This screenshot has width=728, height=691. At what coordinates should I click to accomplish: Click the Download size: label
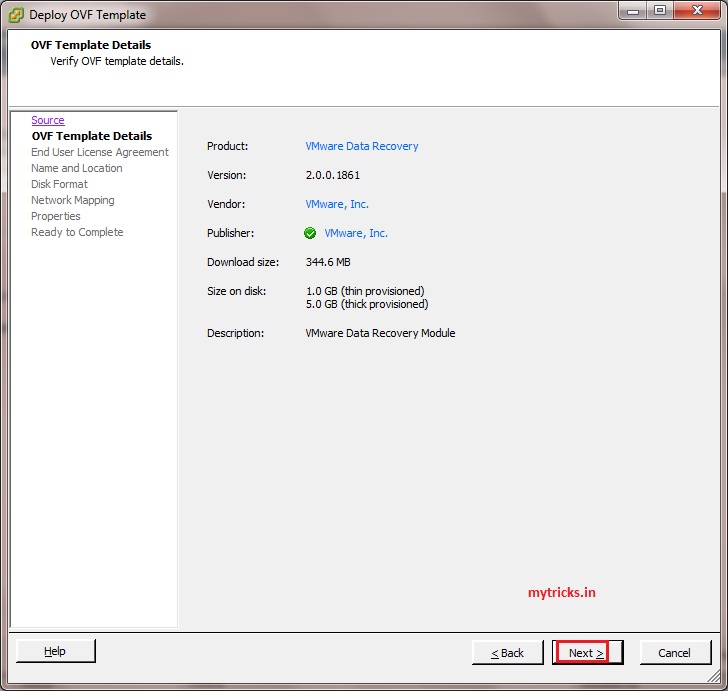pos(243,262)
